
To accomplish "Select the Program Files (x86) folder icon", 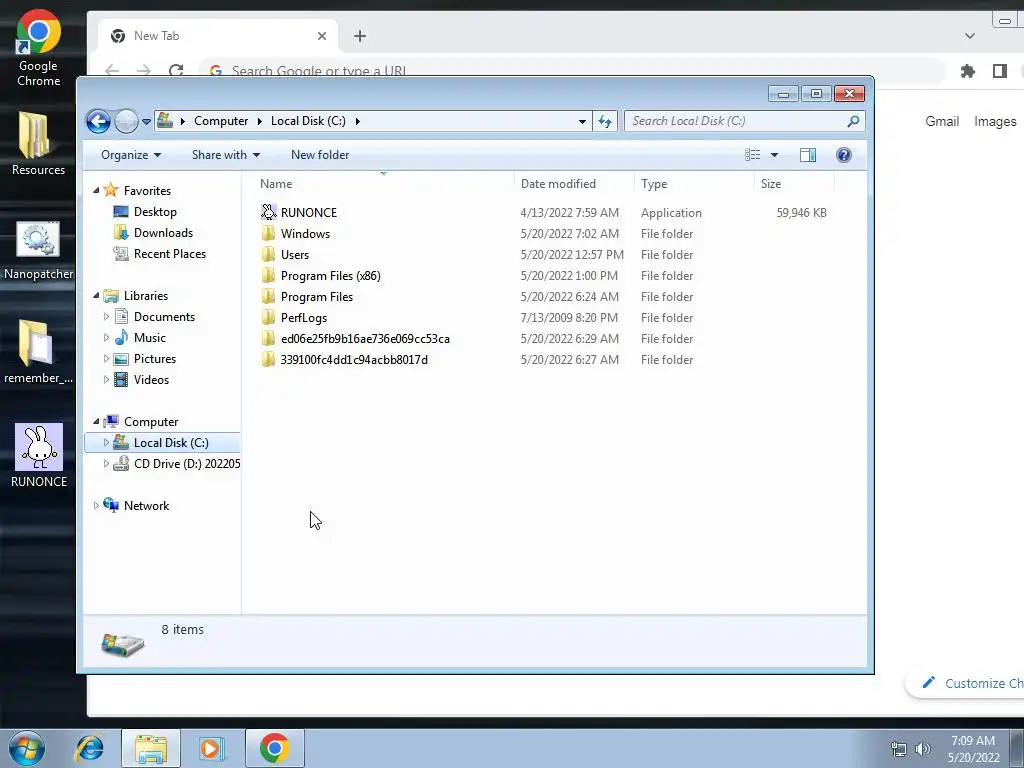I will (x=268, y=275).
